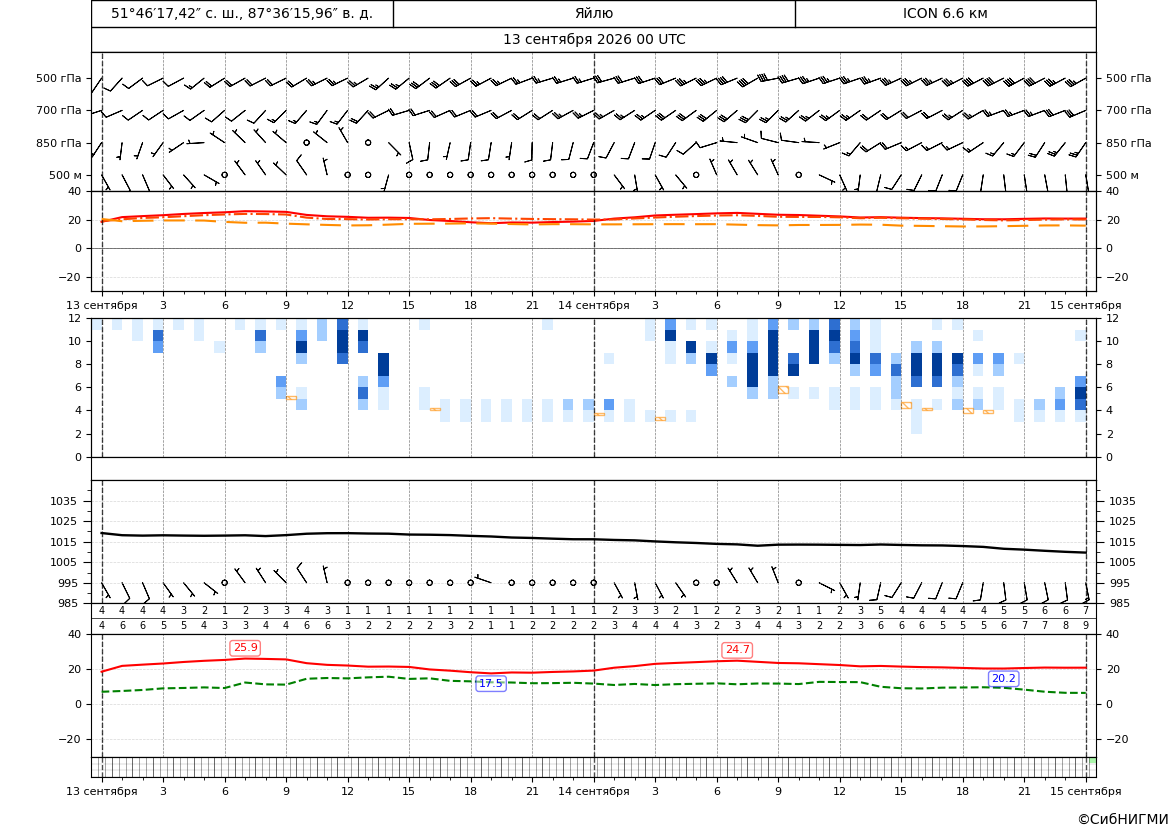Click the ©СибНИГМИ copyright text
The width and height of the screenshot is (1169, 827).
coord(1123,819)
